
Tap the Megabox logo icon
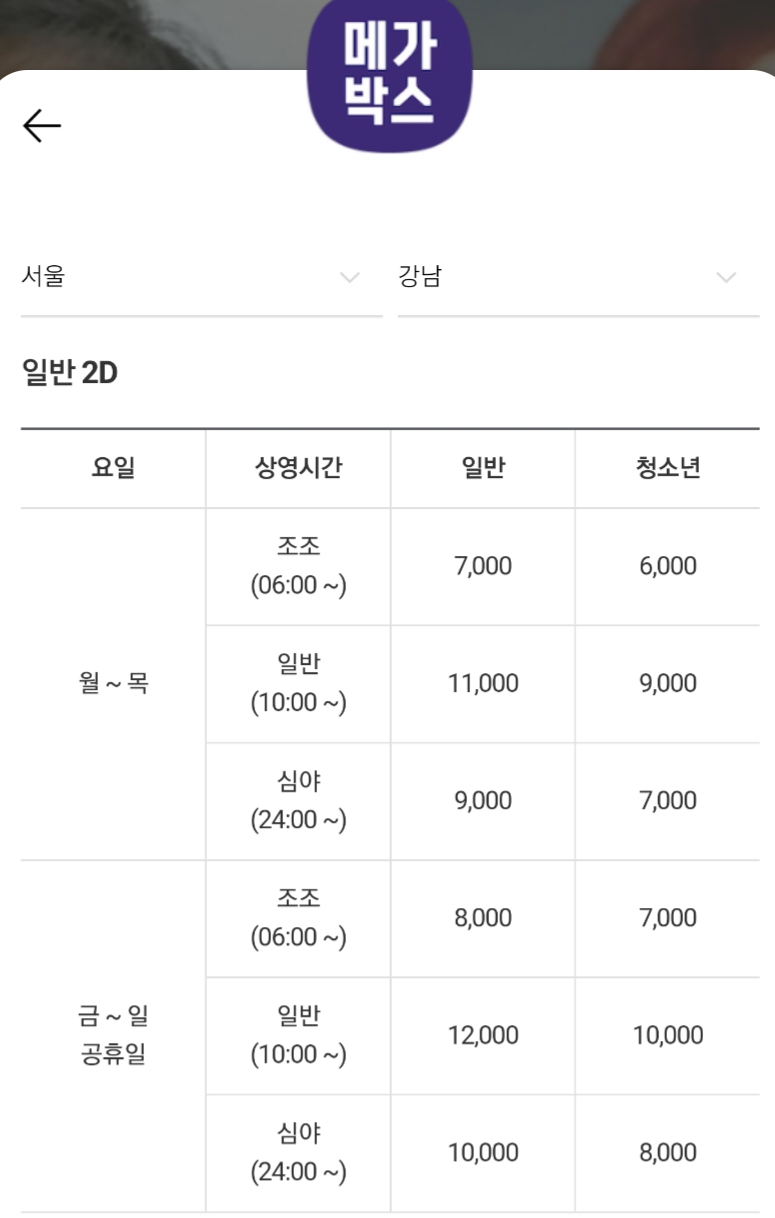tap(389, 76)
